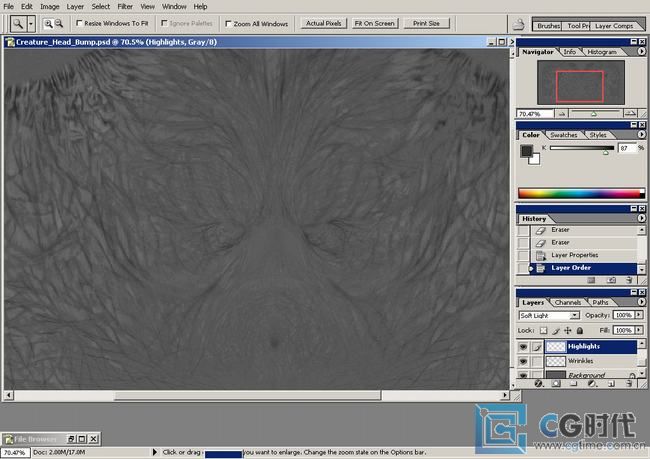The width and height of the screenshot is (650, 459).
Task: Switch to the Info tab
Action: tap(570, 52)
